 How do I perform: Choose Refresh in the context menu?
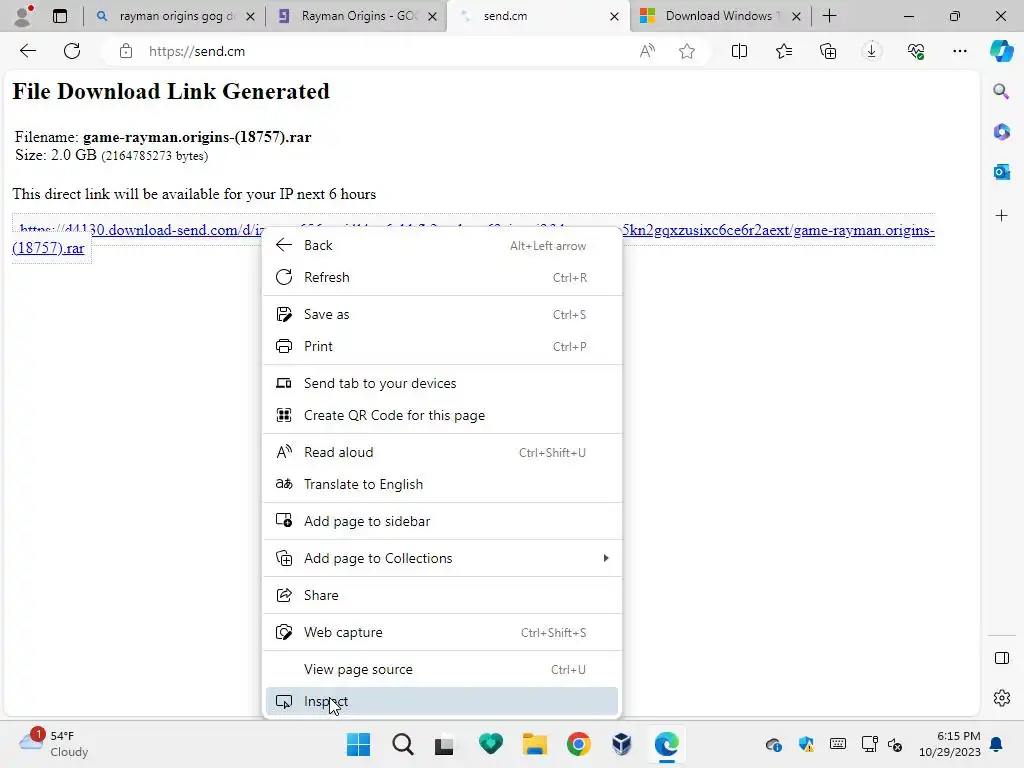(x=442, y=278)
